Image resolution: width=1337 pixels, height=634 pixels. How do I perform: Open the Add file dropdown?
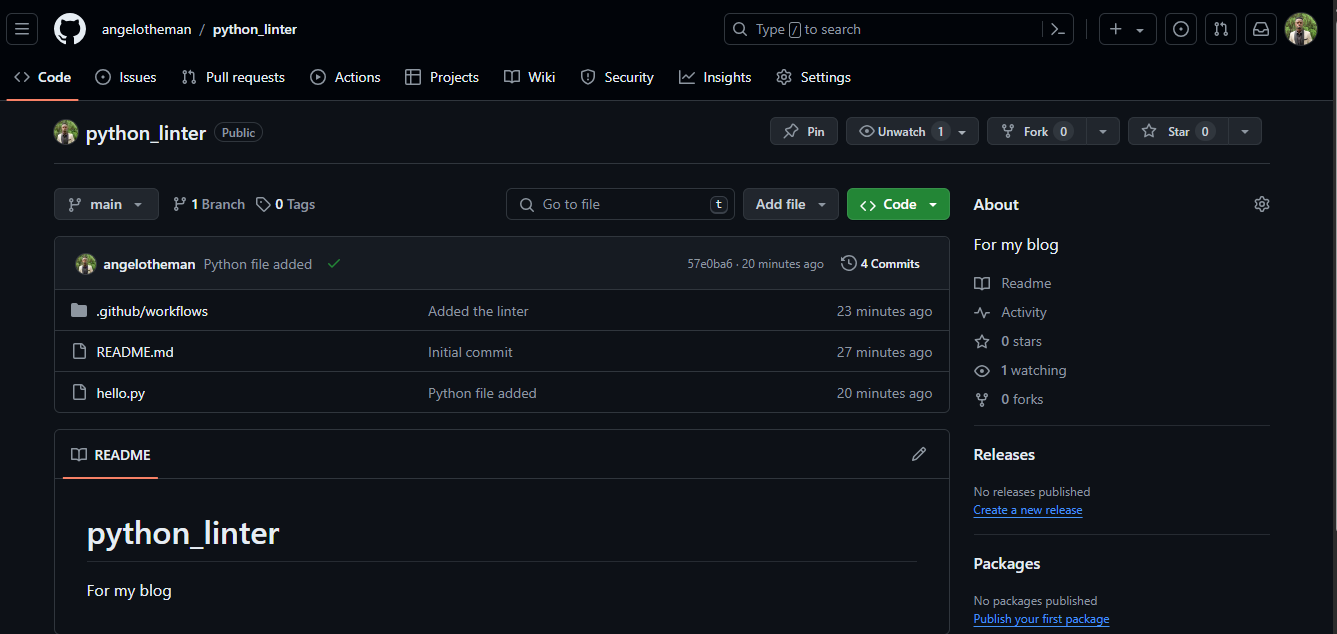pos(790,204)
